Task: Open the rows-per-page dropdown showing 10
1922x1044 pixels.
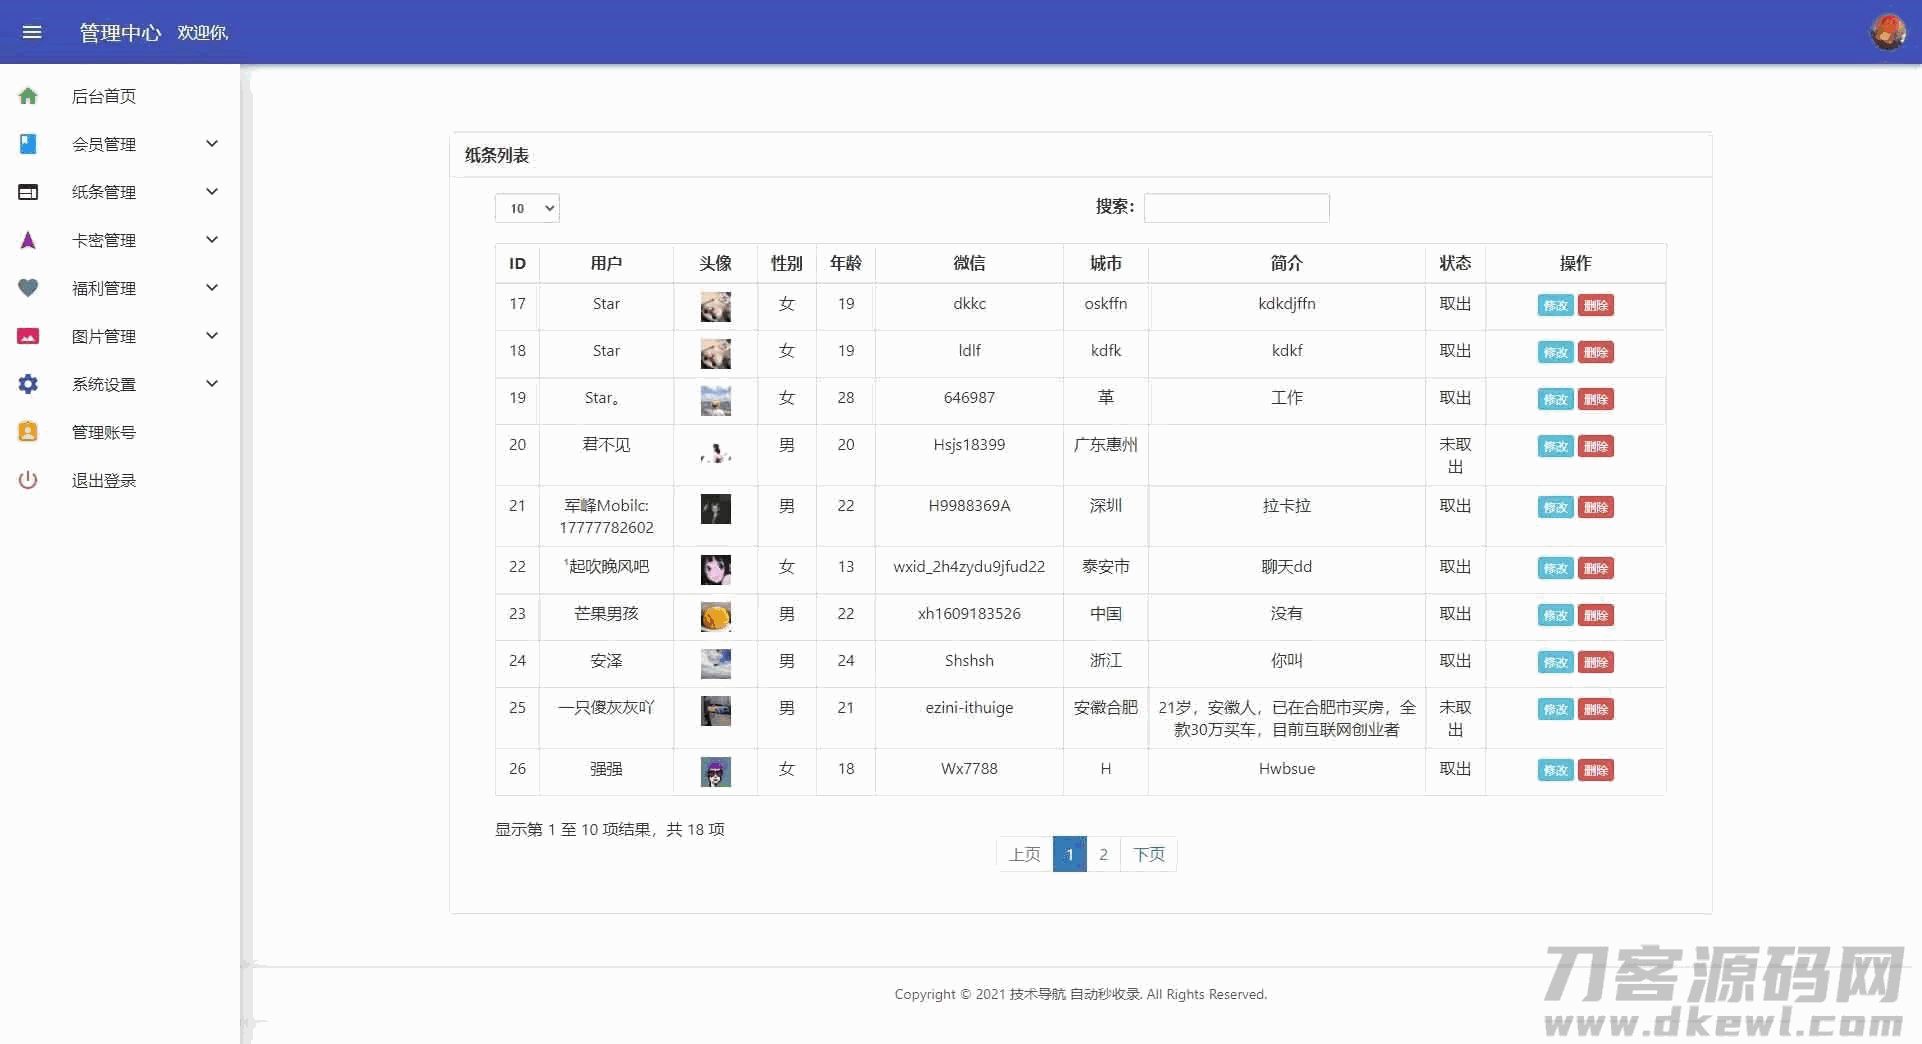Action: click(527, 208)
